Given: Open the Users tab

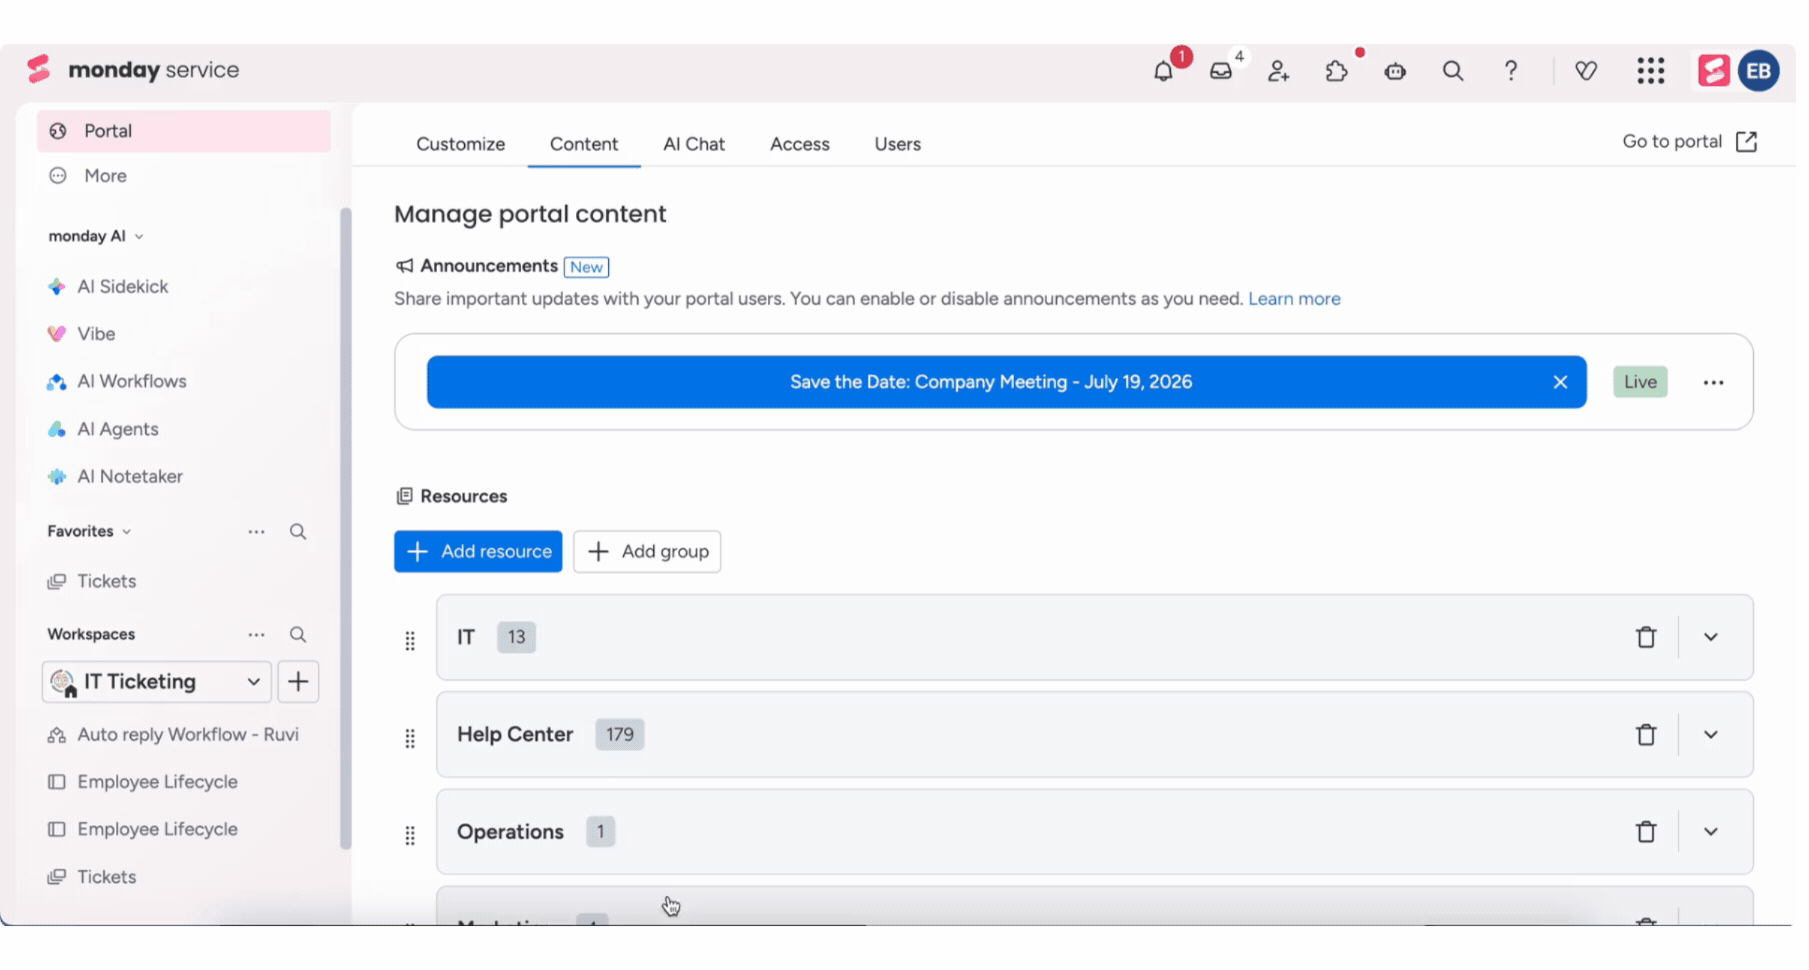Looking at the screenshot, I should tap(898, 144).
